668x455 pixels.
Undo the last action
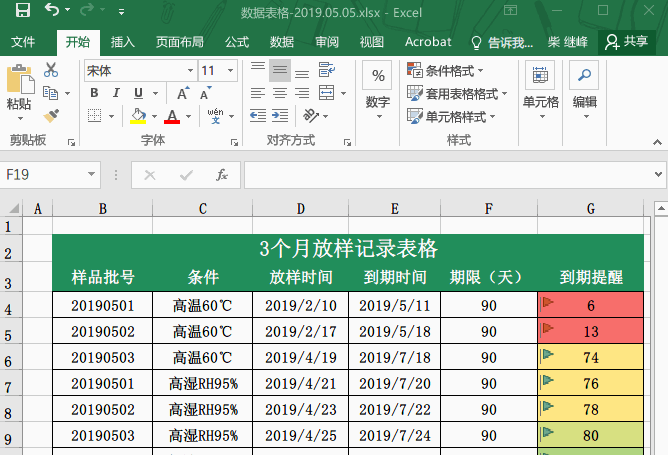coord(52,9)
